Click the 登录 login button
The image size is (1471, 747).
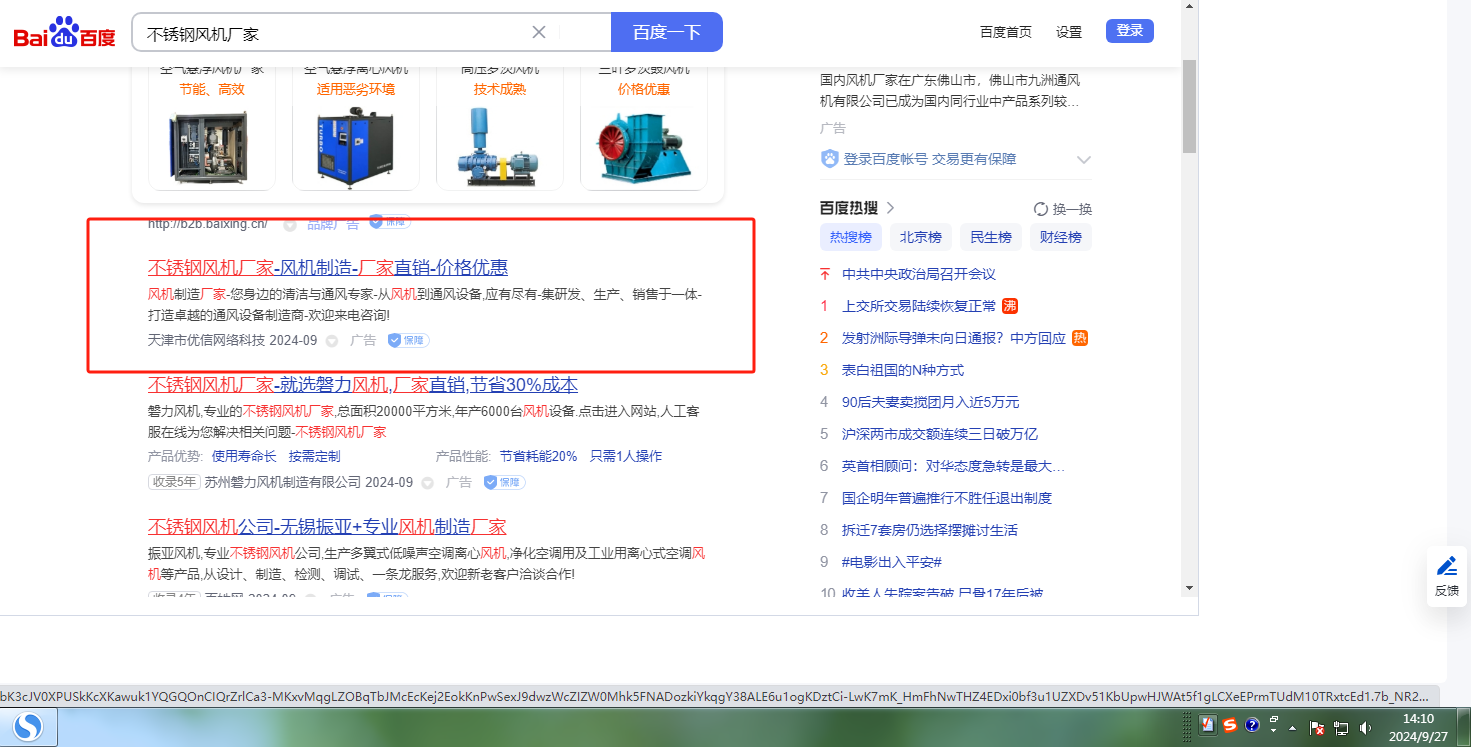click(1130, 31)
